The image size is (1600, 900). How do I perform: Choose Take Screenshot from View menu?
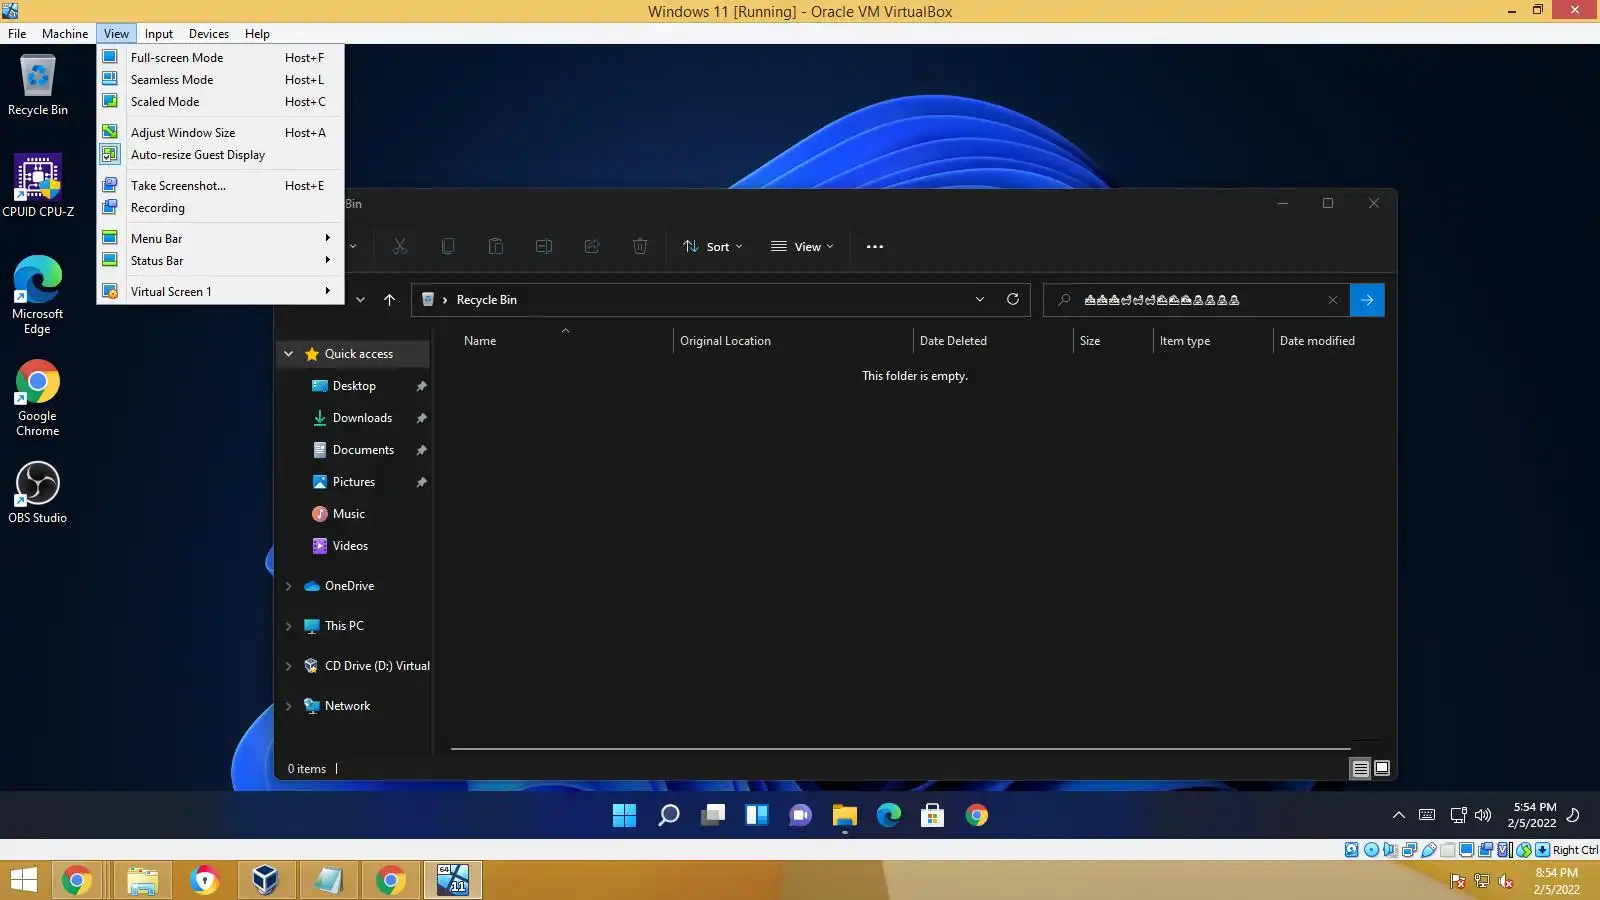(220, 186)
